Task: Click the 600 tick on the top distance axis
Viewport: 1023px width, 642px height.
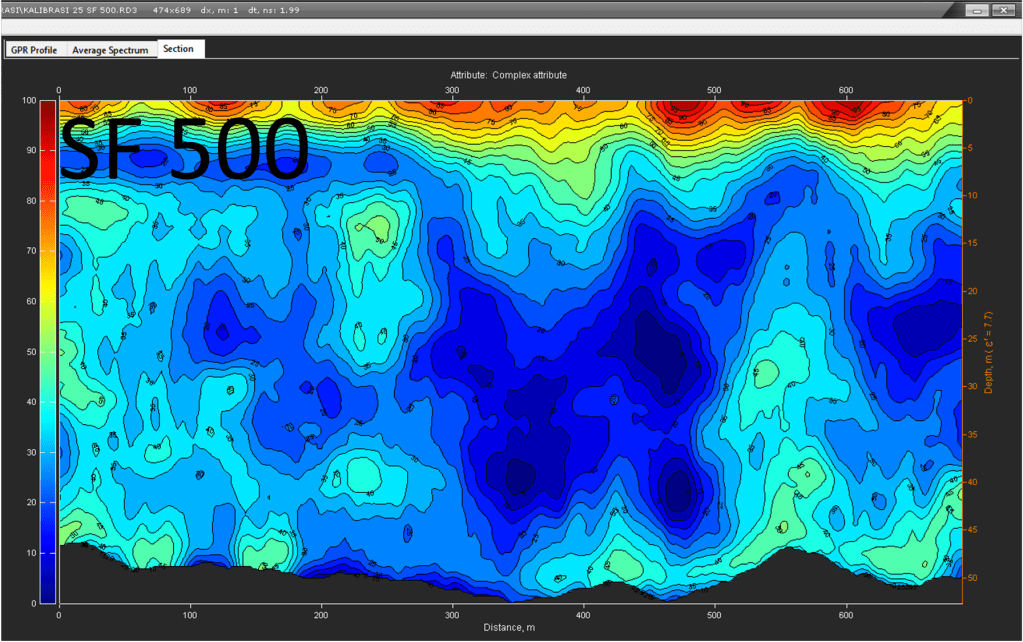Action: pyautogui.click(x=845, y=91)
